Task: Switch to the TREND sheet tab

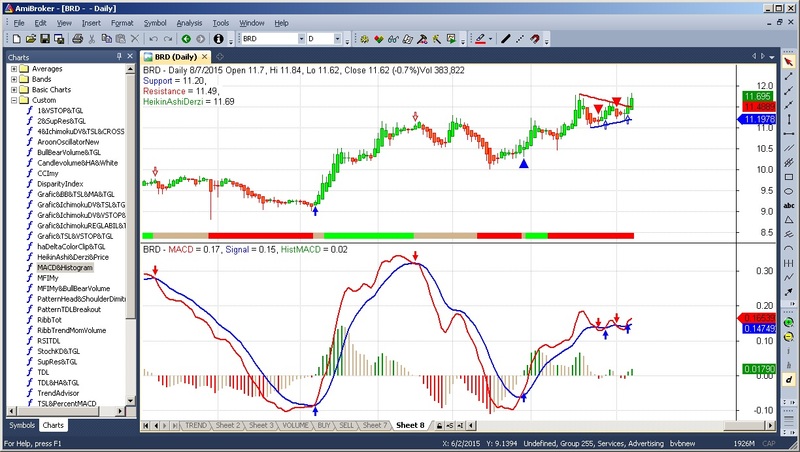Action: tap(196, 425)
